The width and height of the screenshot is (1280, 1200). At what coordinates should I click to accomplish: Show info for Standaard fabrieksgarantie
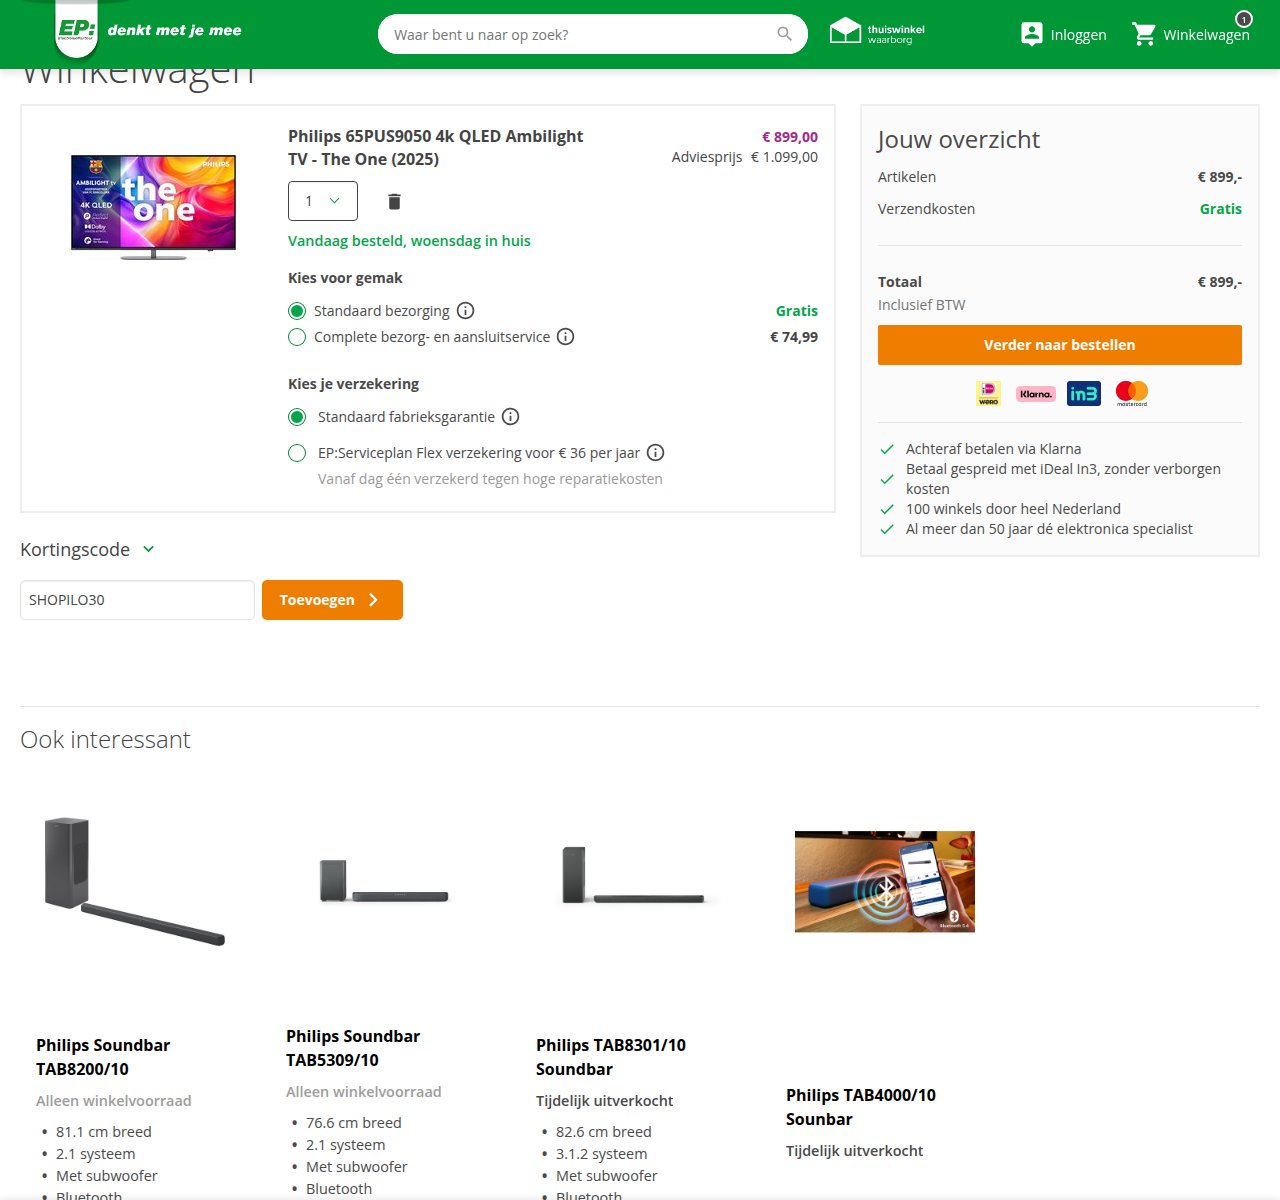pos(510,417)
